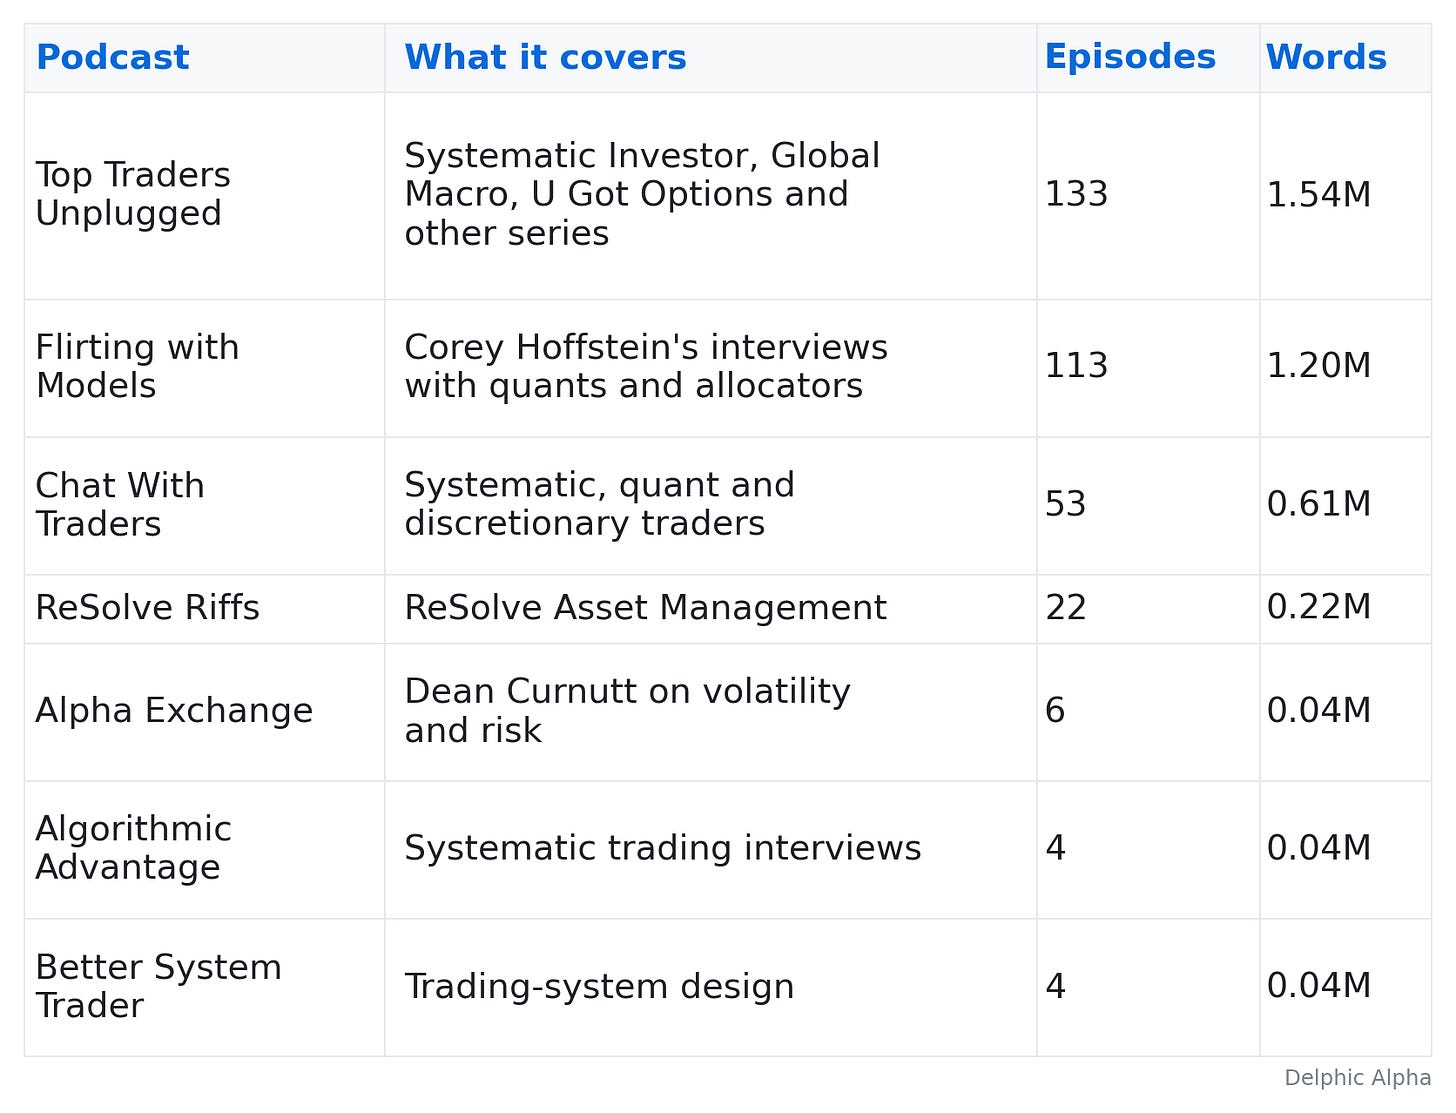Select the 'Top Traders Unplugged' podcast name
1456x1113 pixels.
[x=133, y=194]
